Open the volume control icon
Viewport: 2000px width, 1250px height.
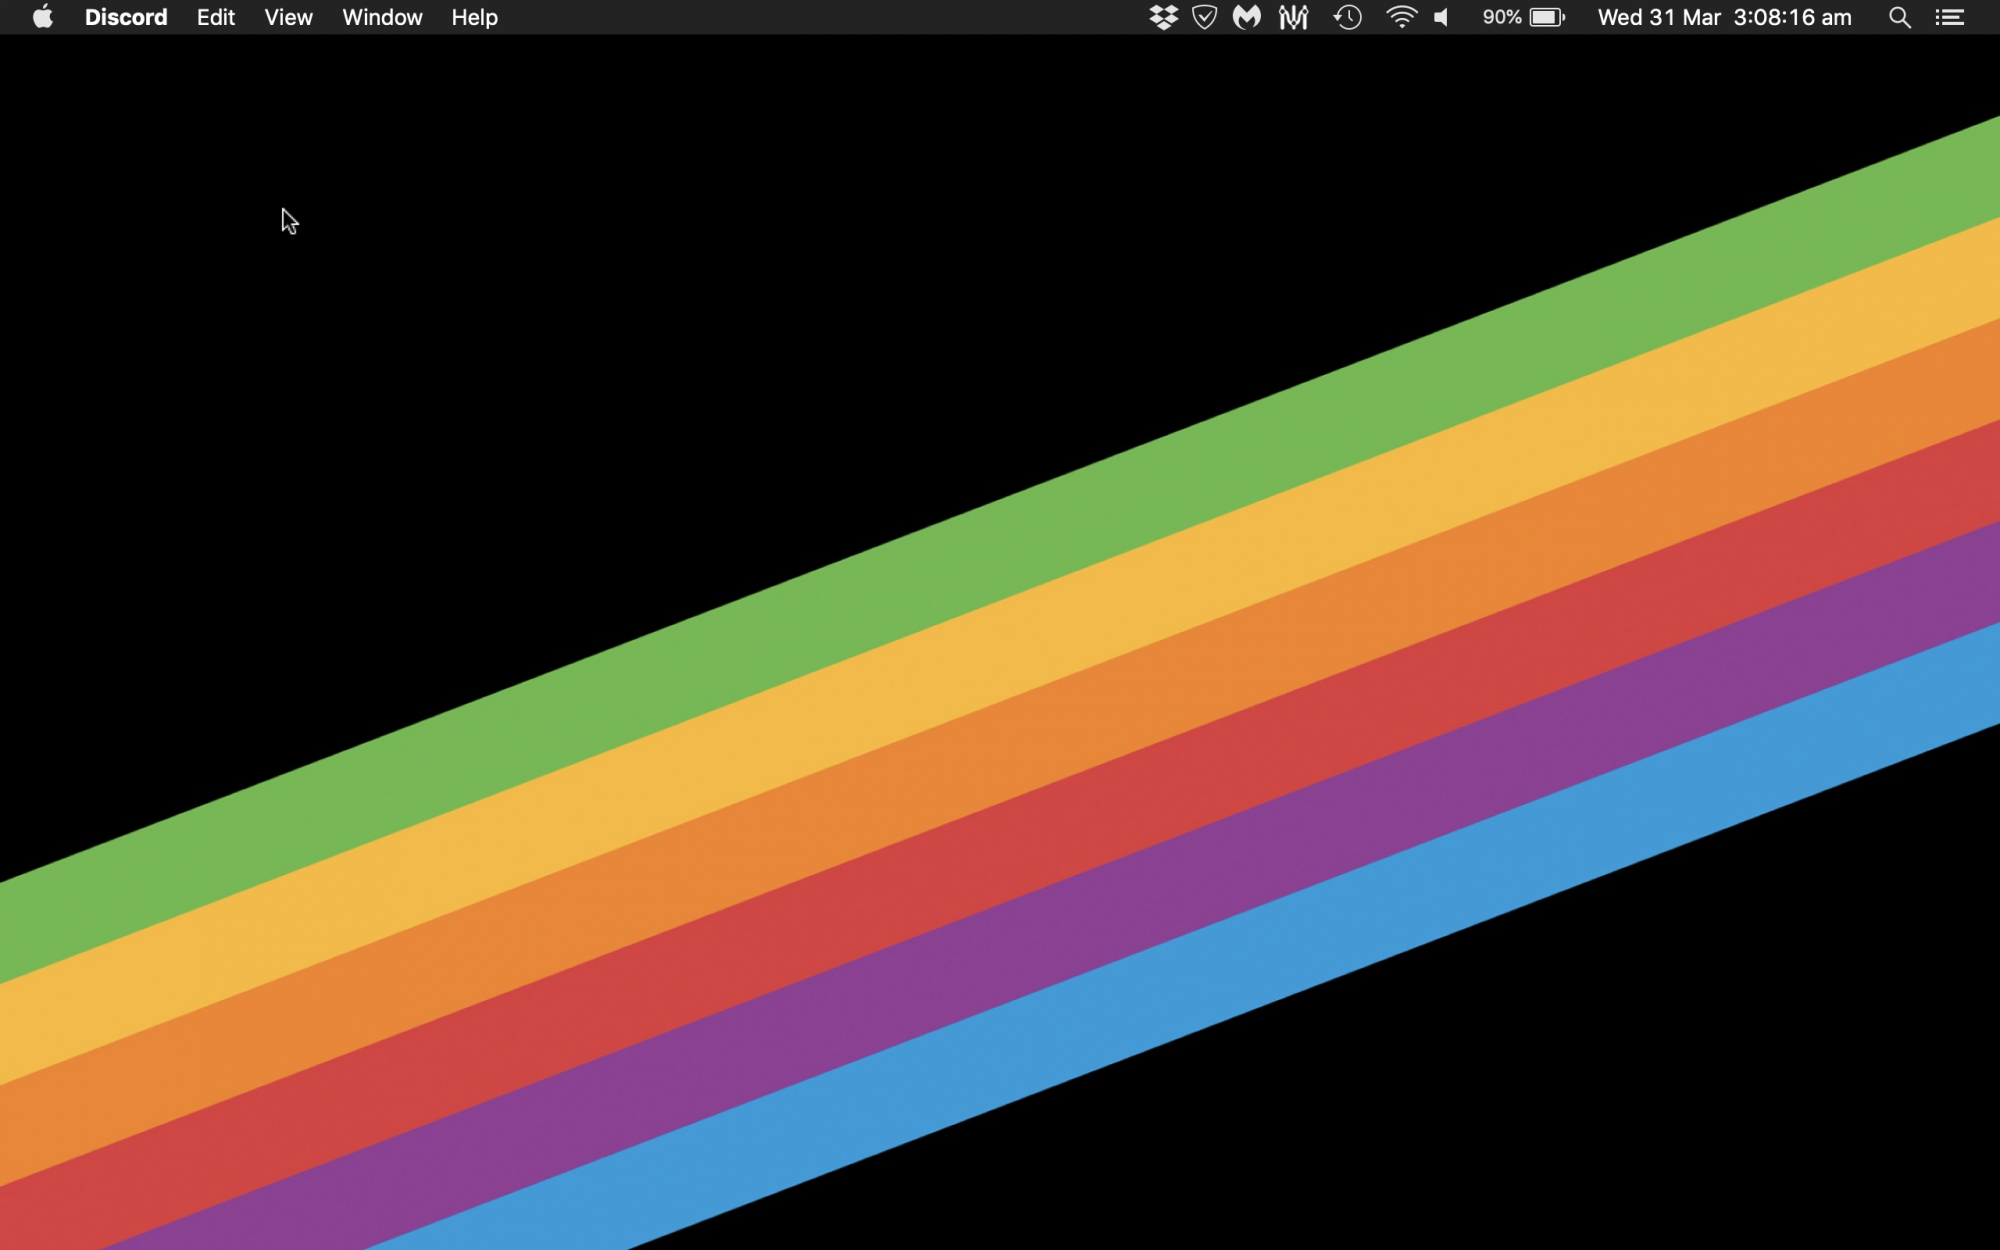pyautogui.click(x=1442, y=17)
